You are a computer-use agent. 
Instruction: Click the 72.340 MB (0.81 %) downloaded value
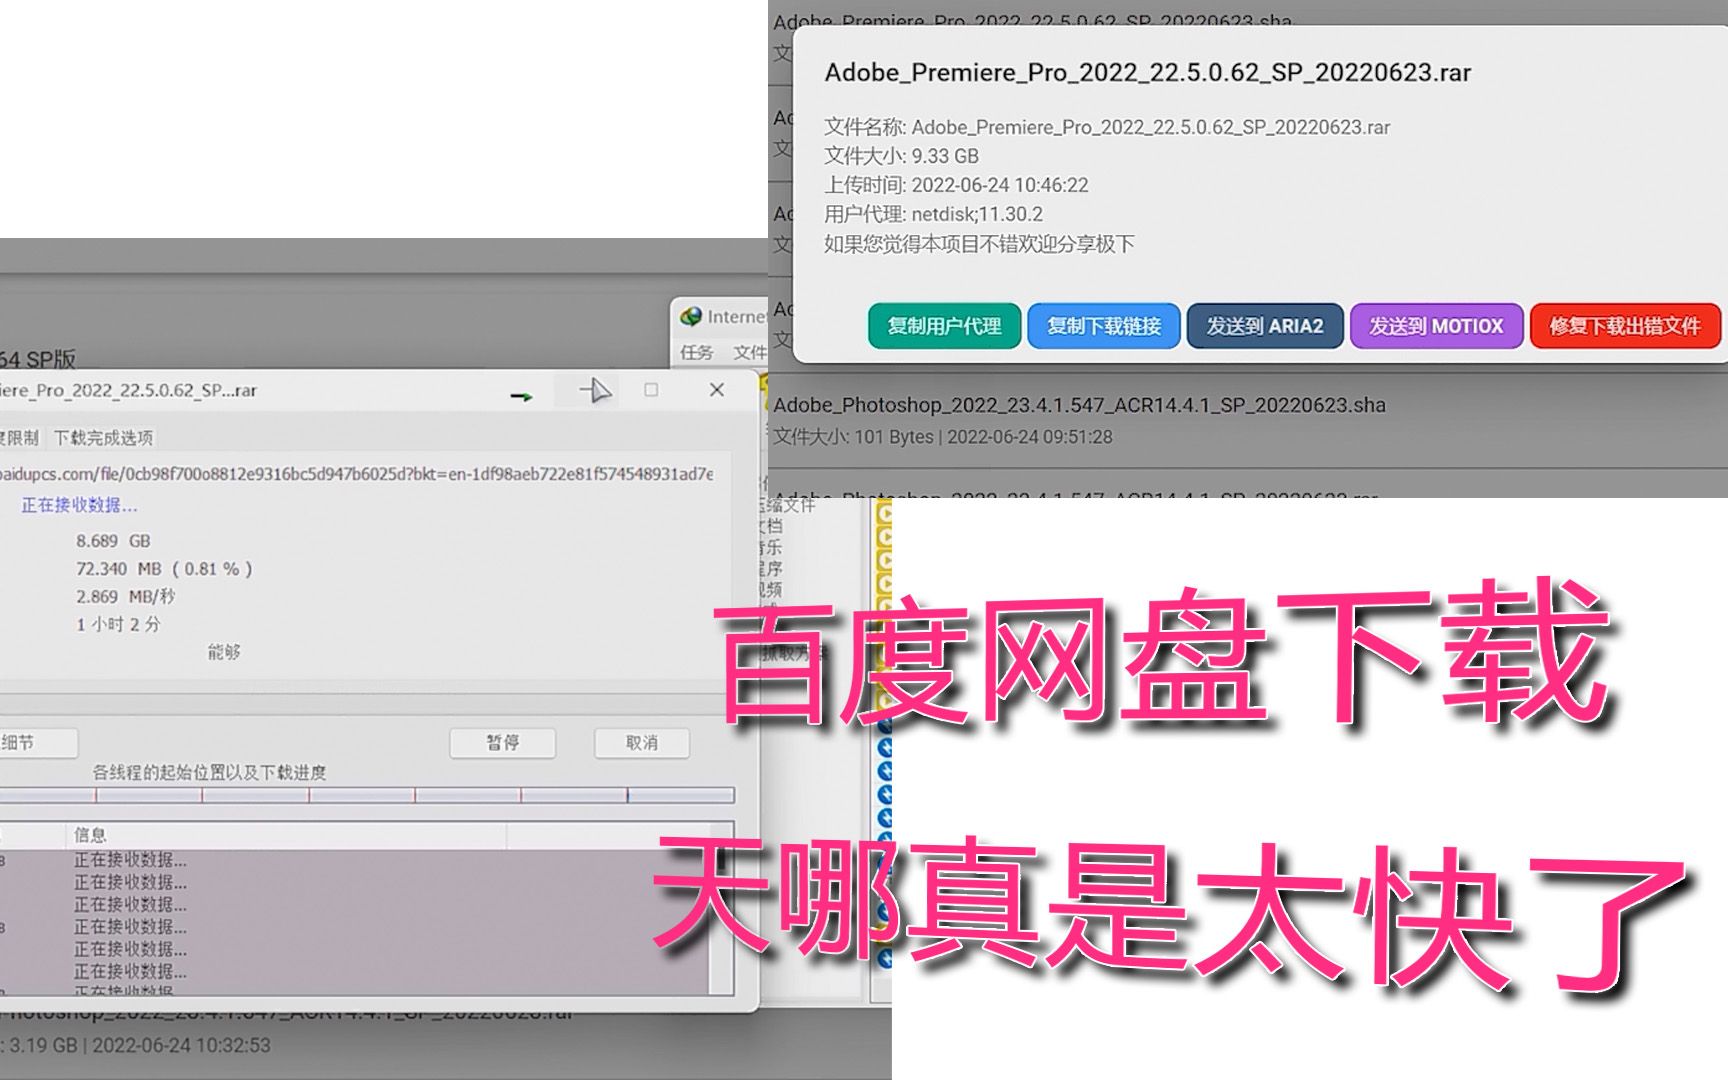click(164, 569)
